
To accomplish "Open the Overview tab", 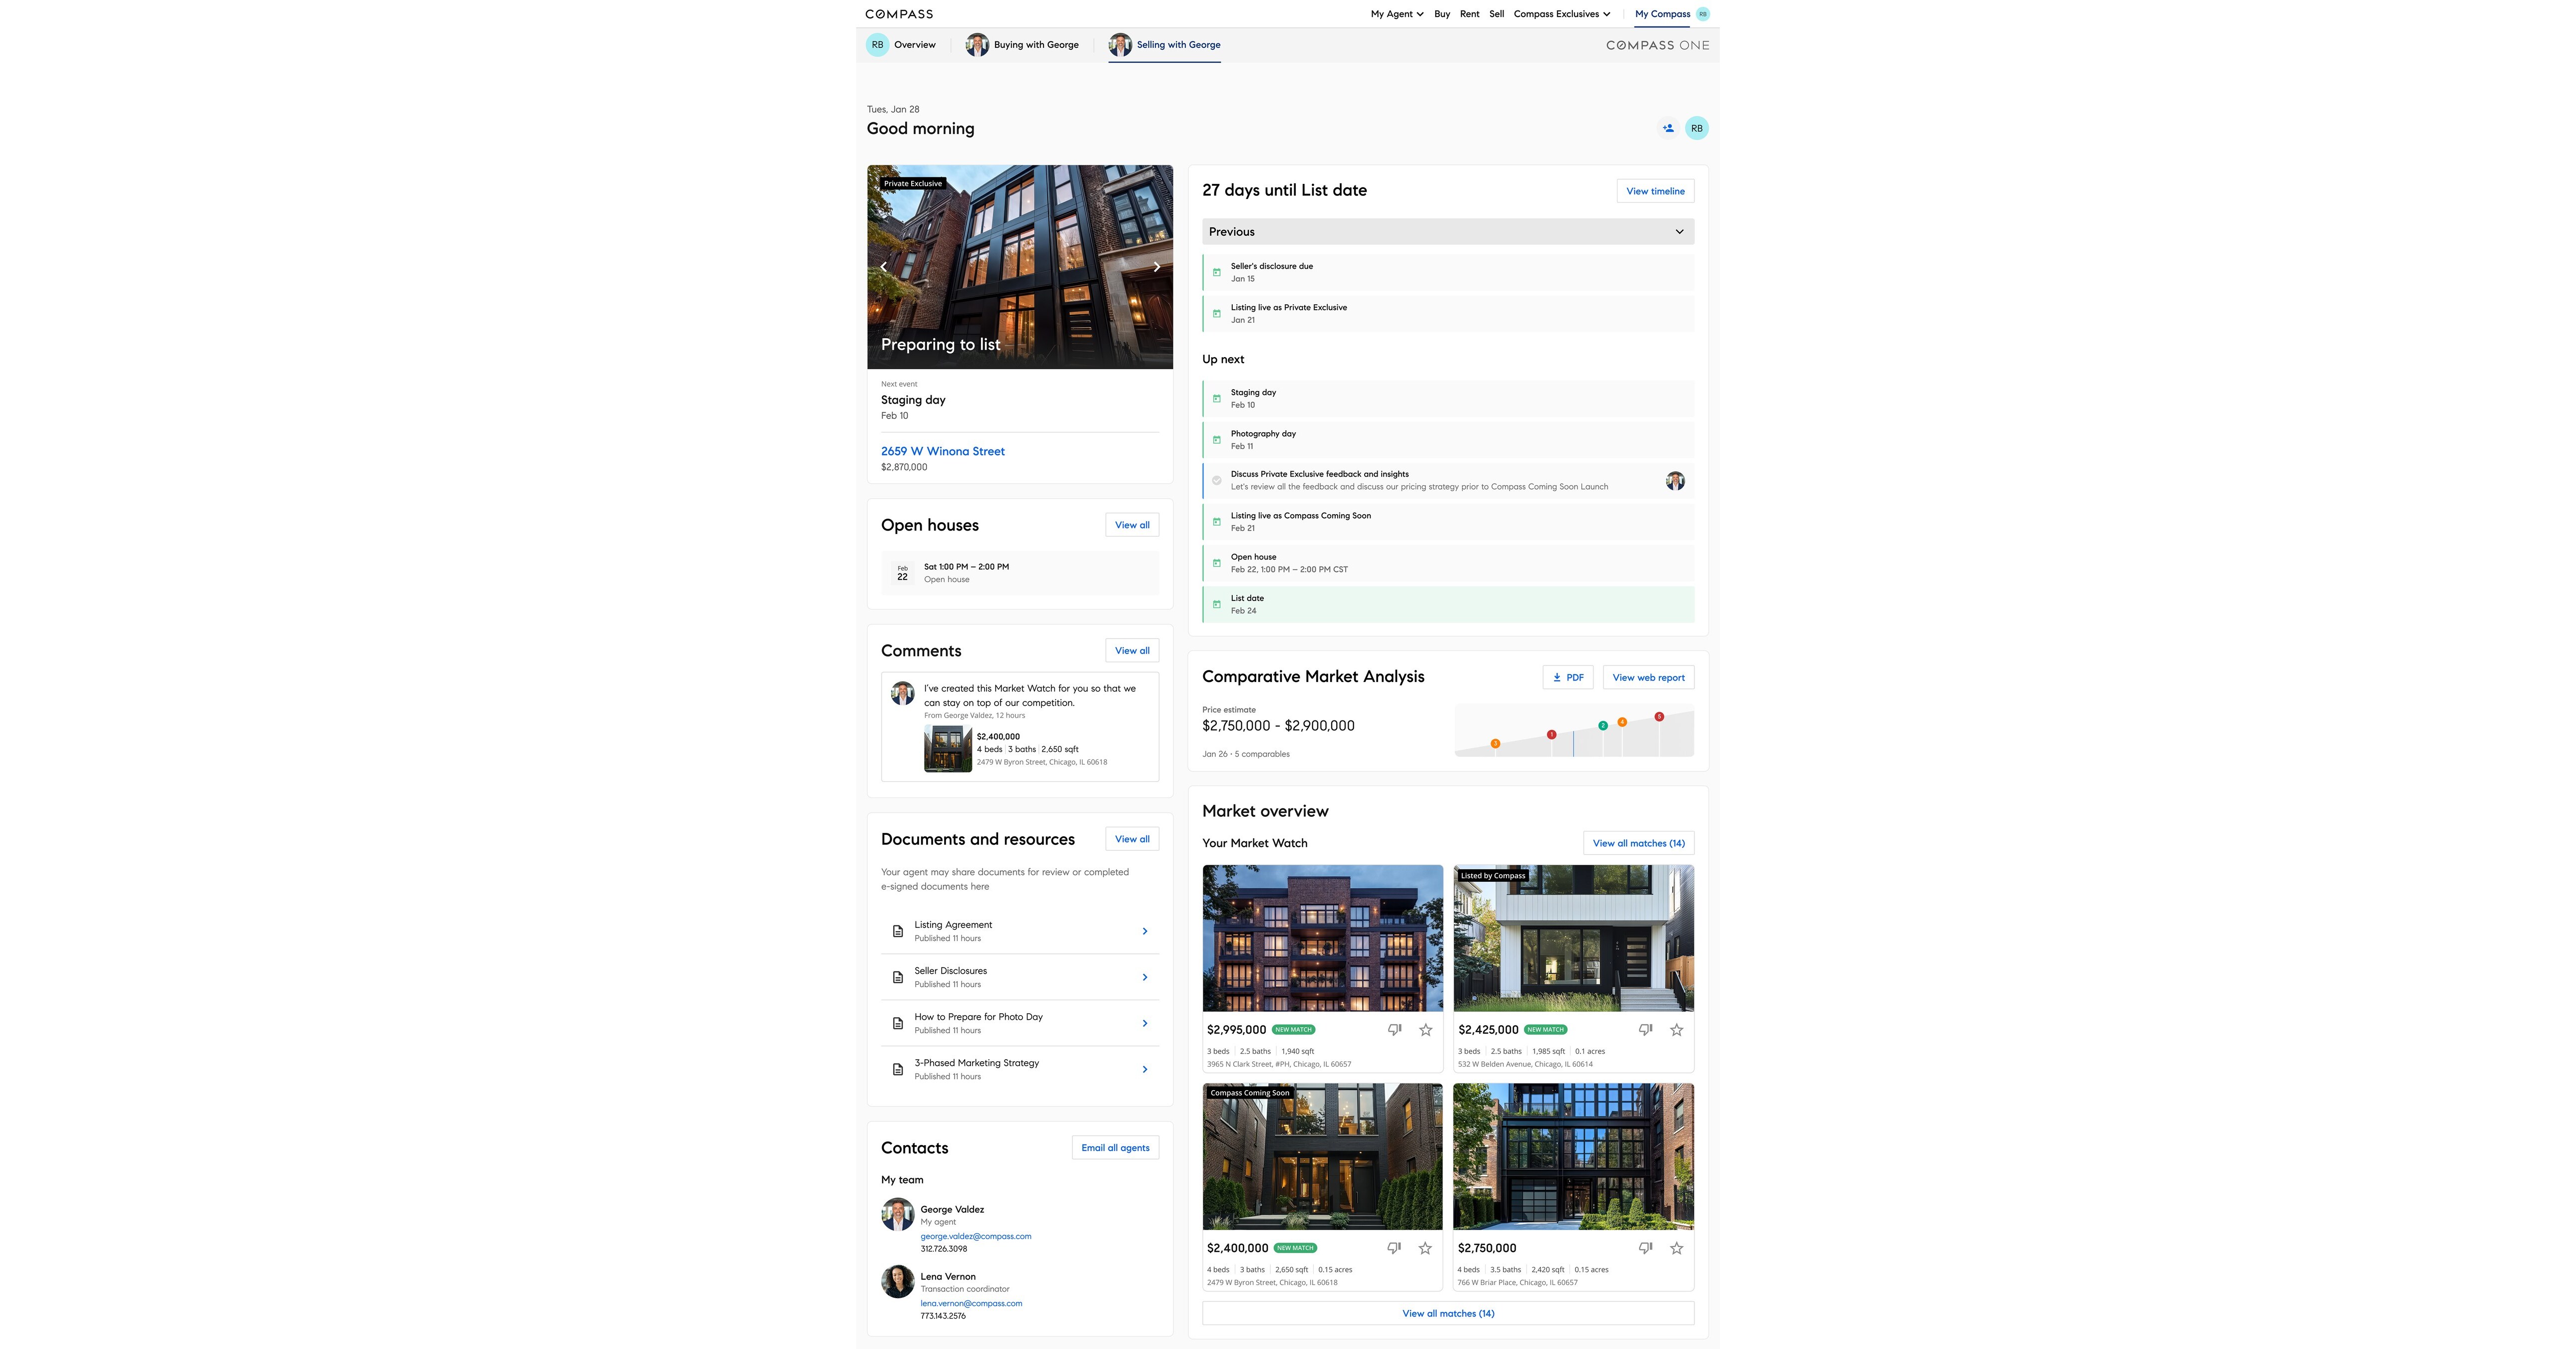I will pos(914,45).
